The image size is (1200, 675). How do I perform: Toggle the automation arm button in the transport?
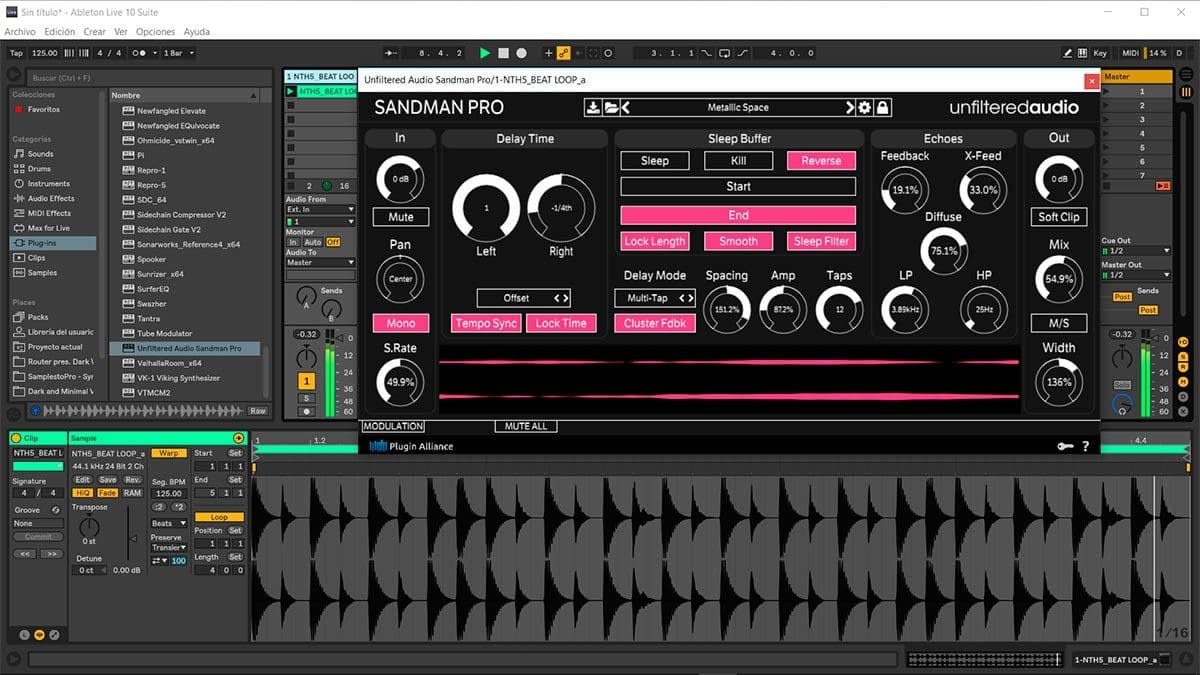pos(564,53)
